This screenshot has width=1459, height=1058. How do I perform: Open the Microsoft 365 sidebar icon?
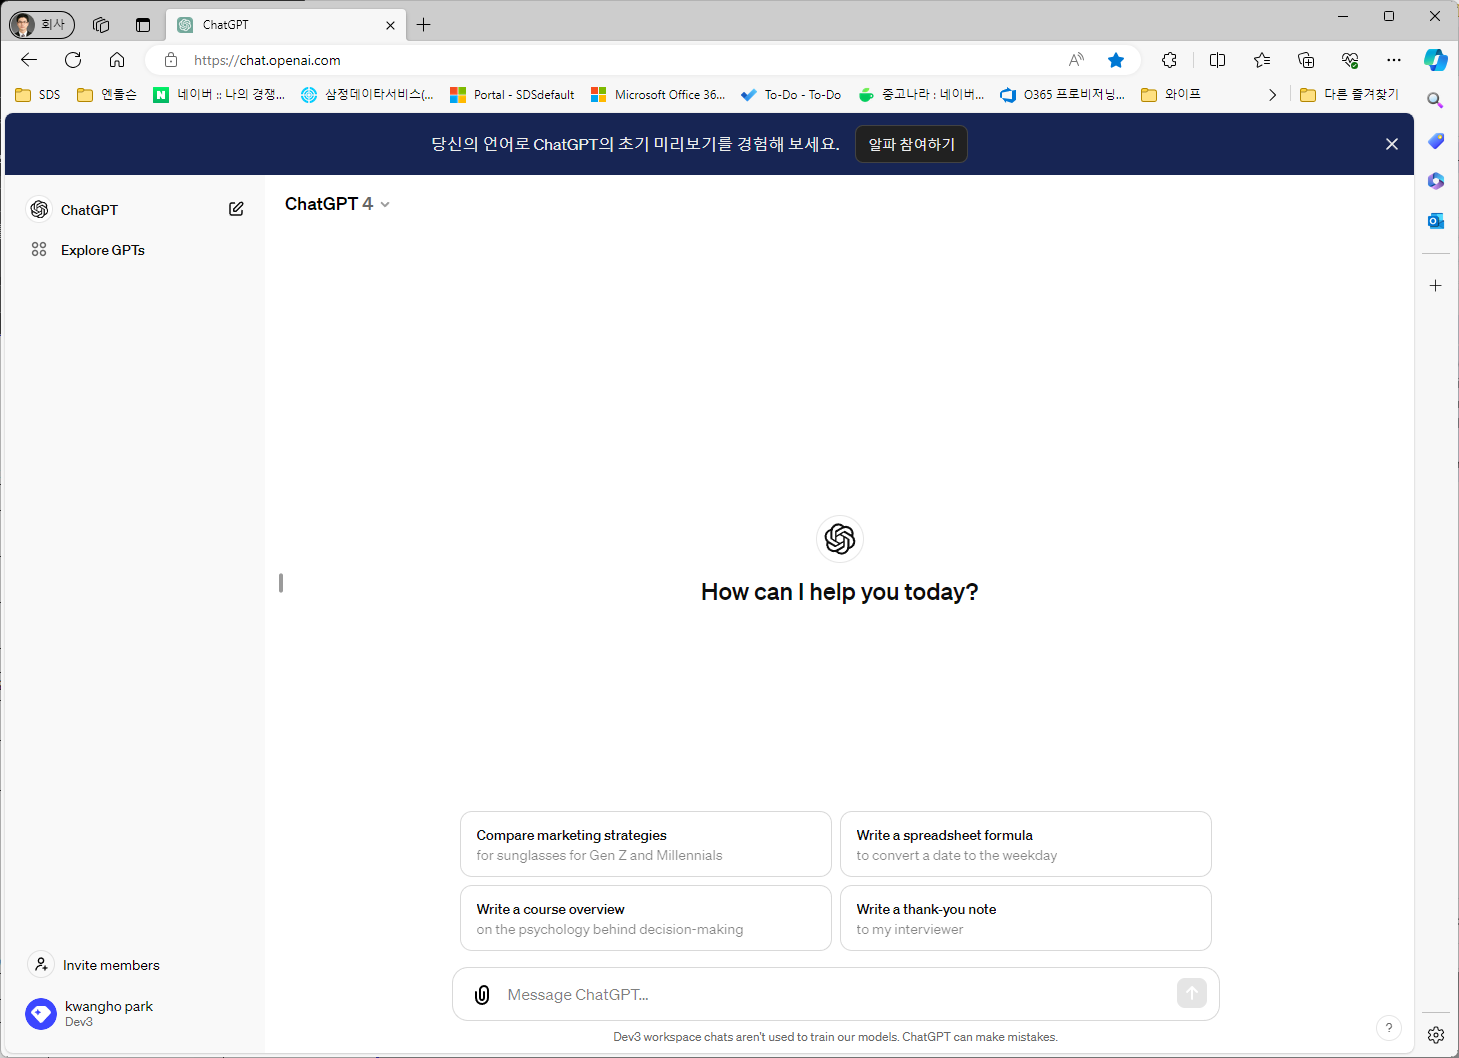(1436, 181)
